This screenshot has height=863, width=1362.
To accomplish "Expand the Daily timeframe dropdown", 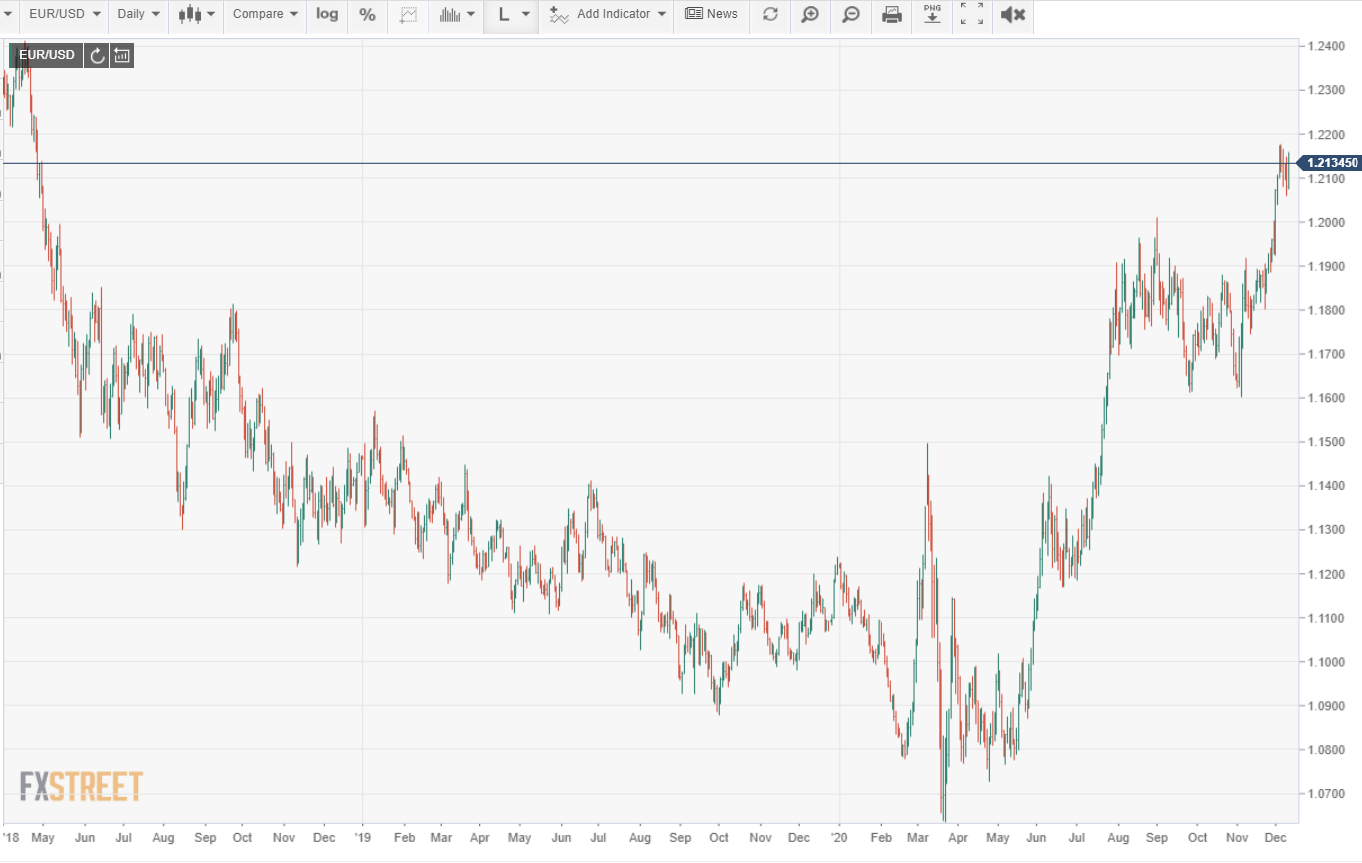I will coord(138,14).
